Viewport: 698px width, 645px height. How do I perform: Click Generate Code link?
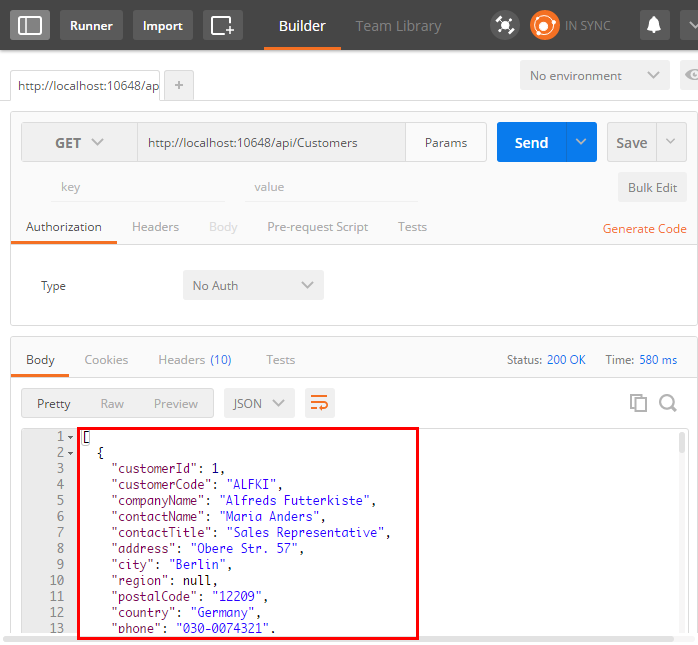tap(644, 228)
